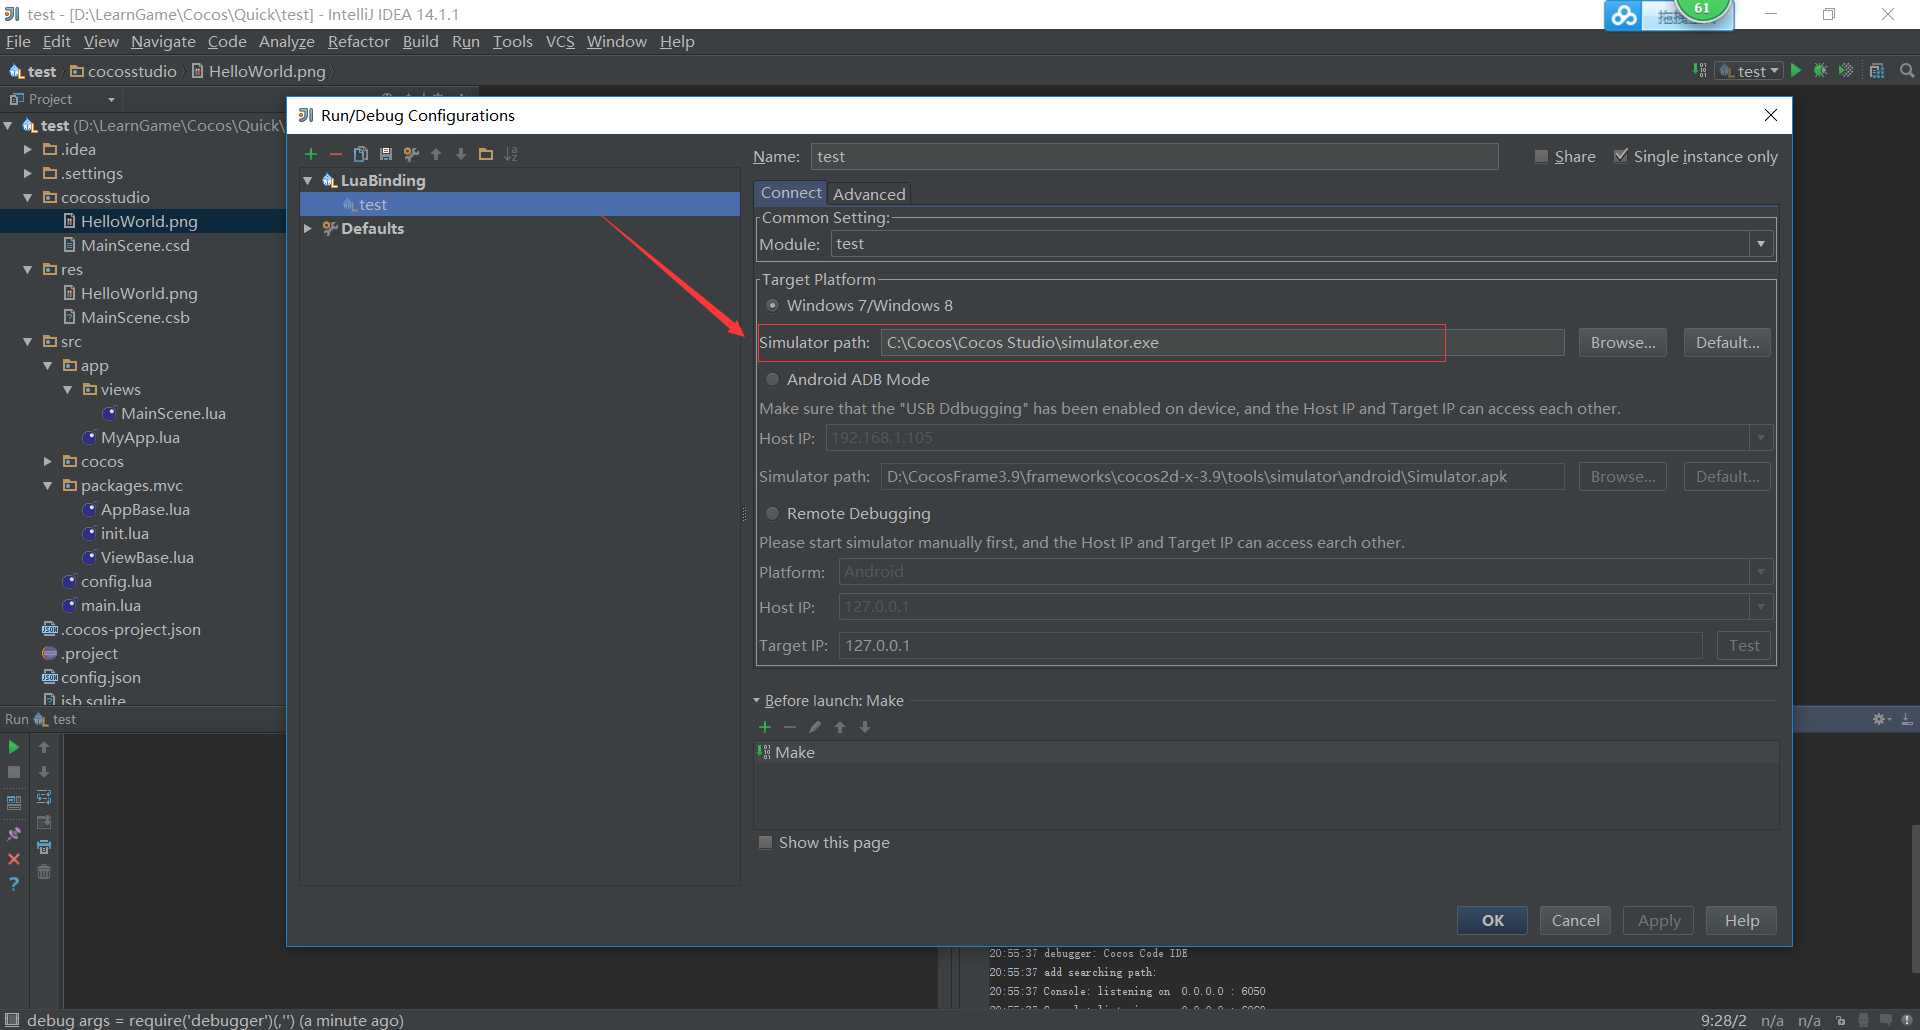The width and height of the screenshot is (1920, 1030).
Task: Open the Navigate menu
Action: pyautogui.click(x=163, y=41)
